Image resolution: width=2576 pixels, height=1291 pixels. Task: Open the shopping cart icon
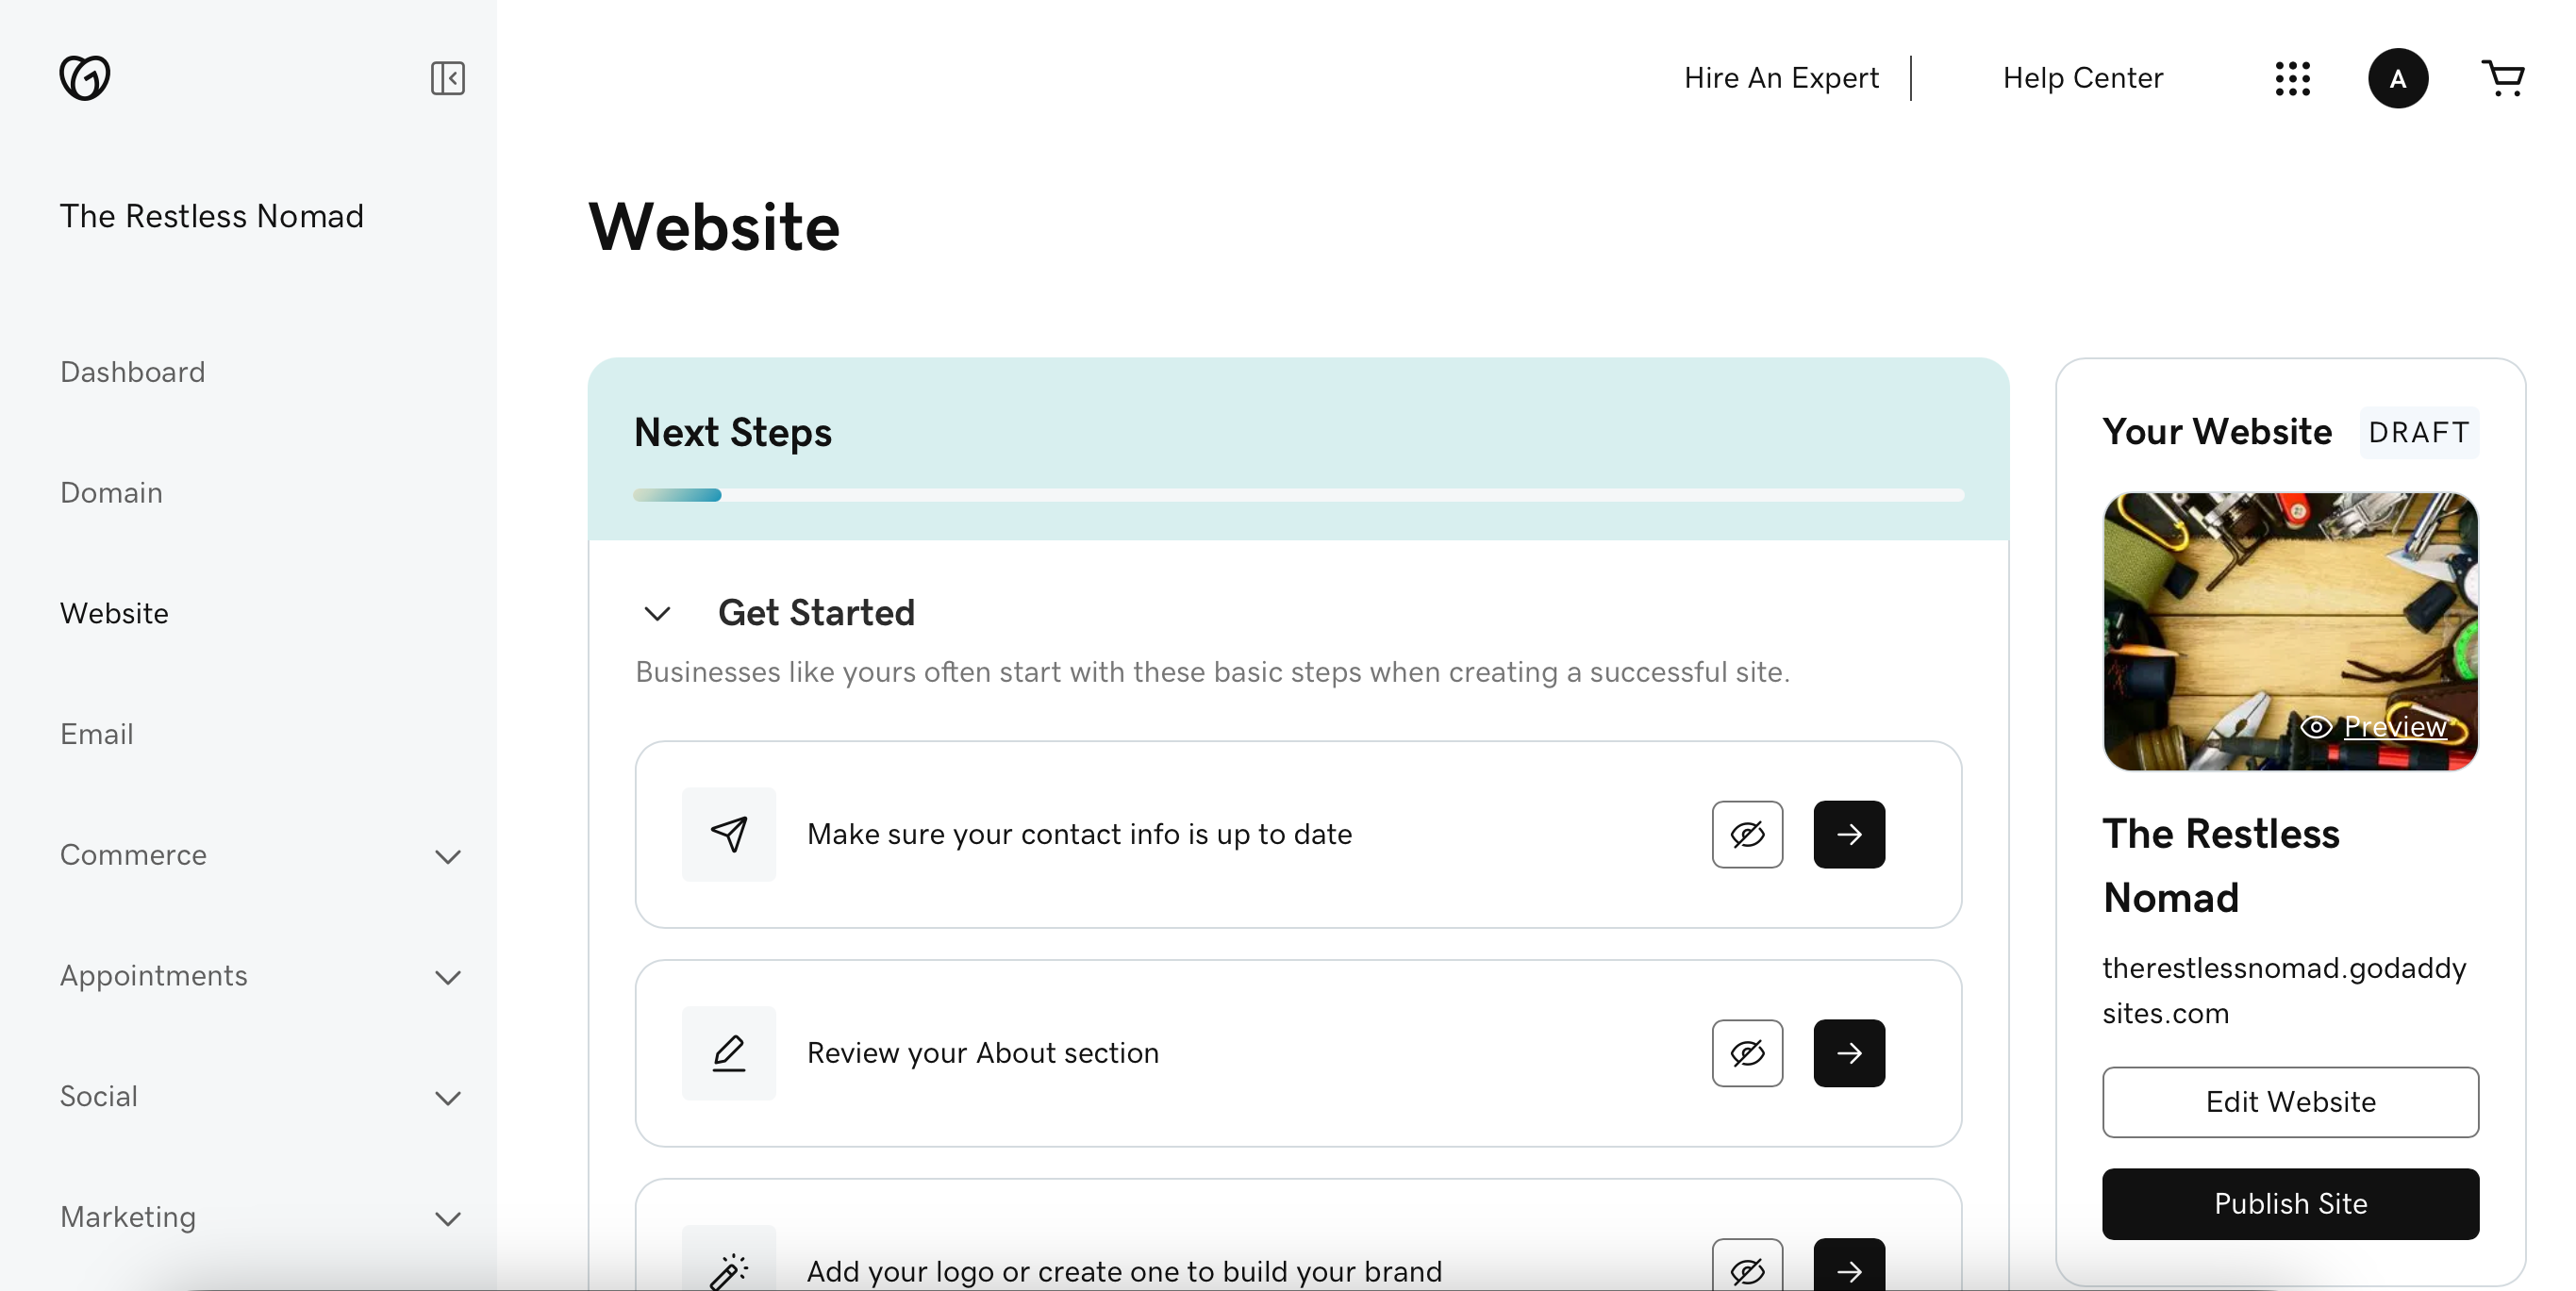[x=2503, y=78]
